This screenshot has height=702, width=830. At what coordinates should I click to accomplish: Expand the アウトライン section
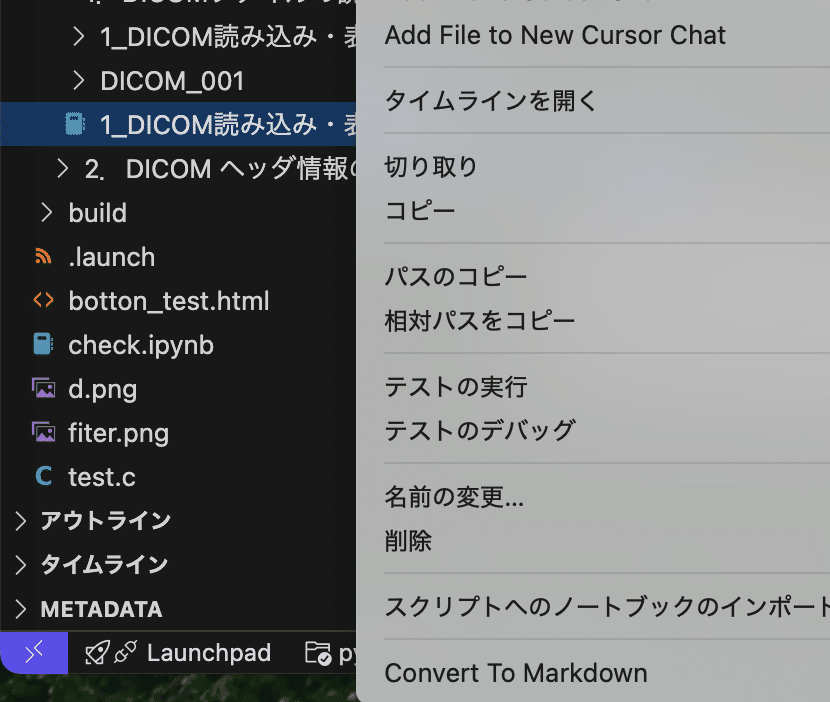click(x=21, y=520)
